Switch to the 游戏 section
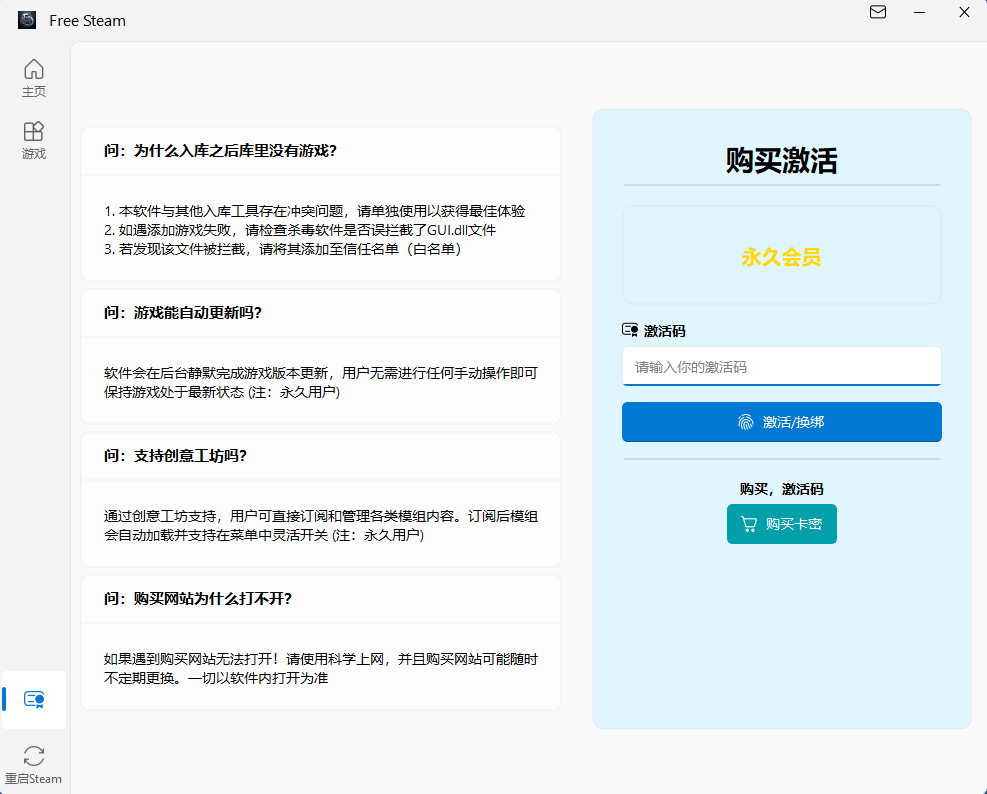 coord(33,152)
